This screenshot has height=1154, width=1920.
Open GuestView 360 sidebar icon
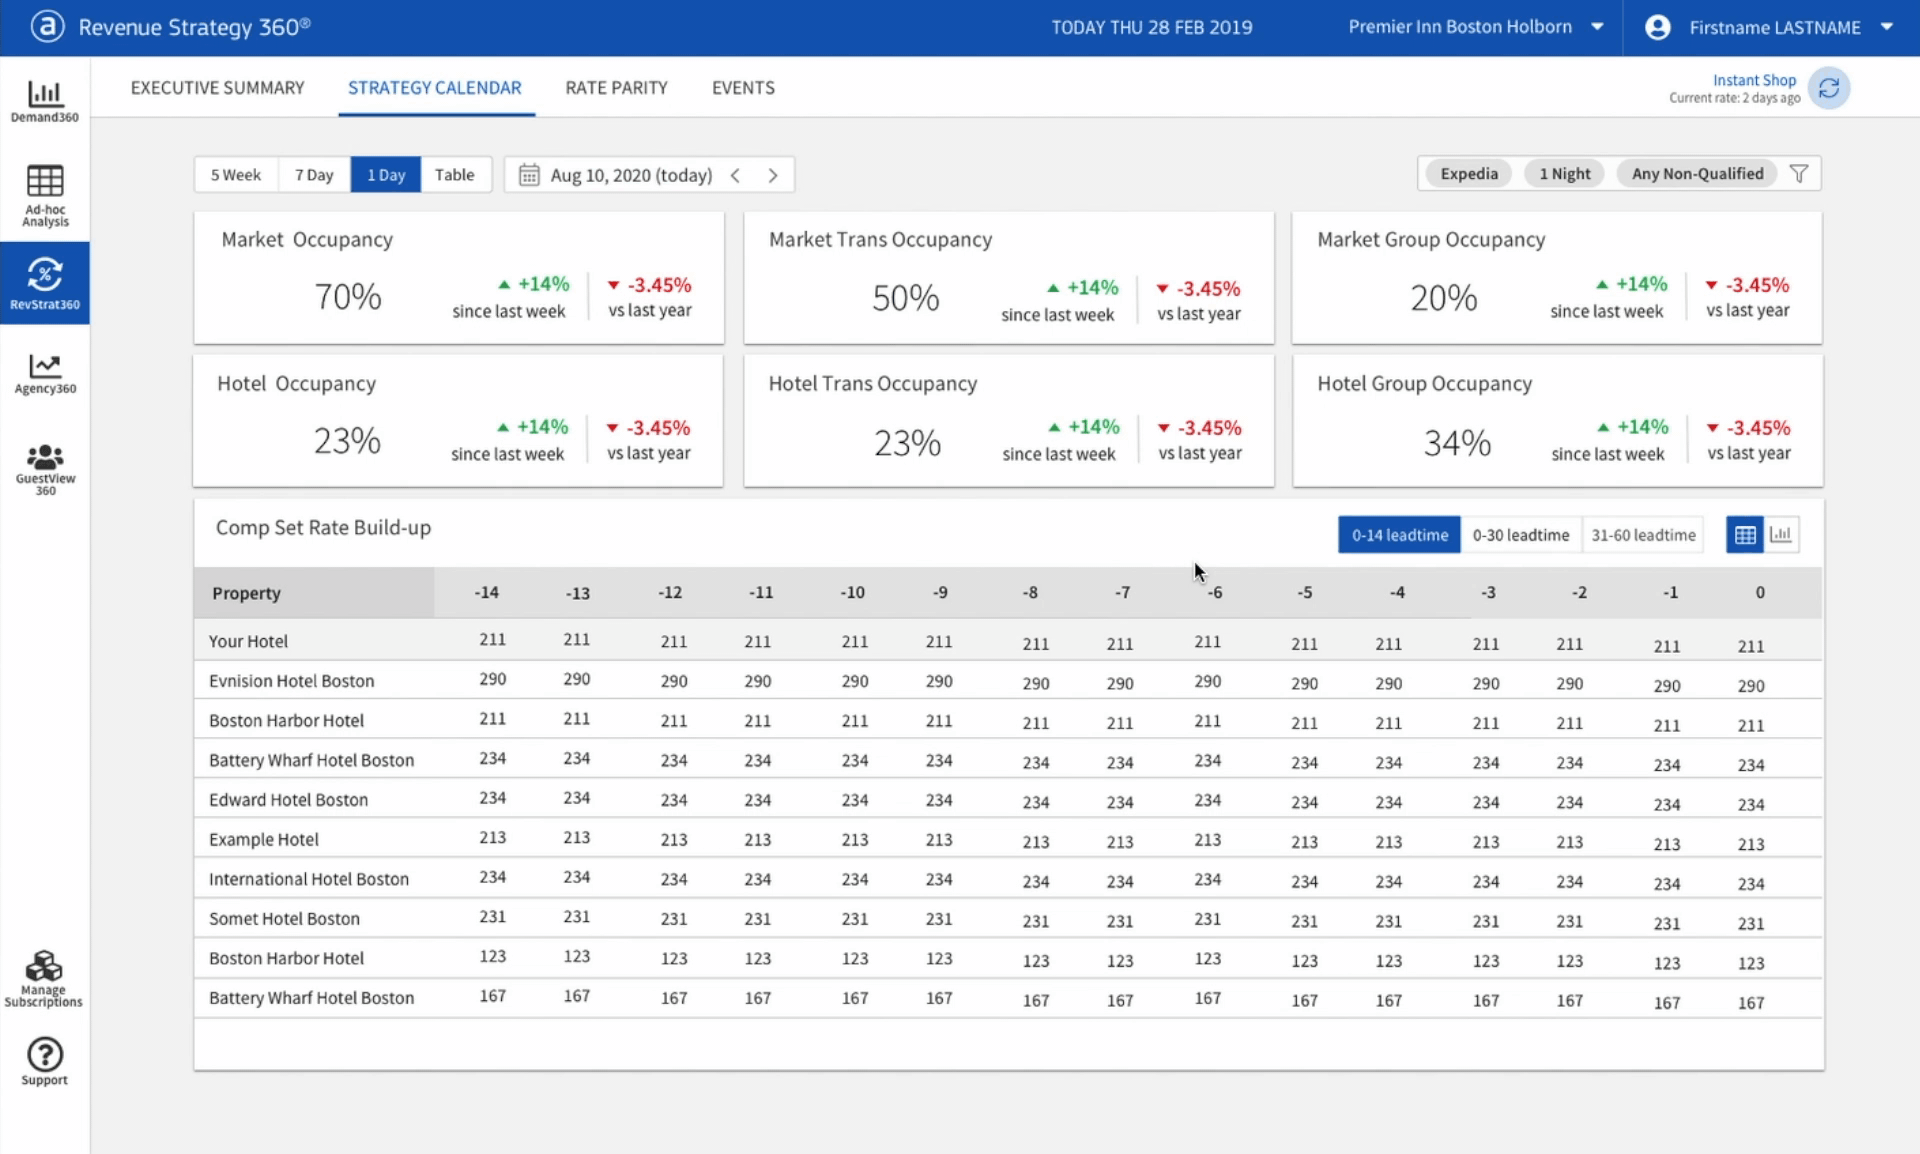click(x=45, y=458)
